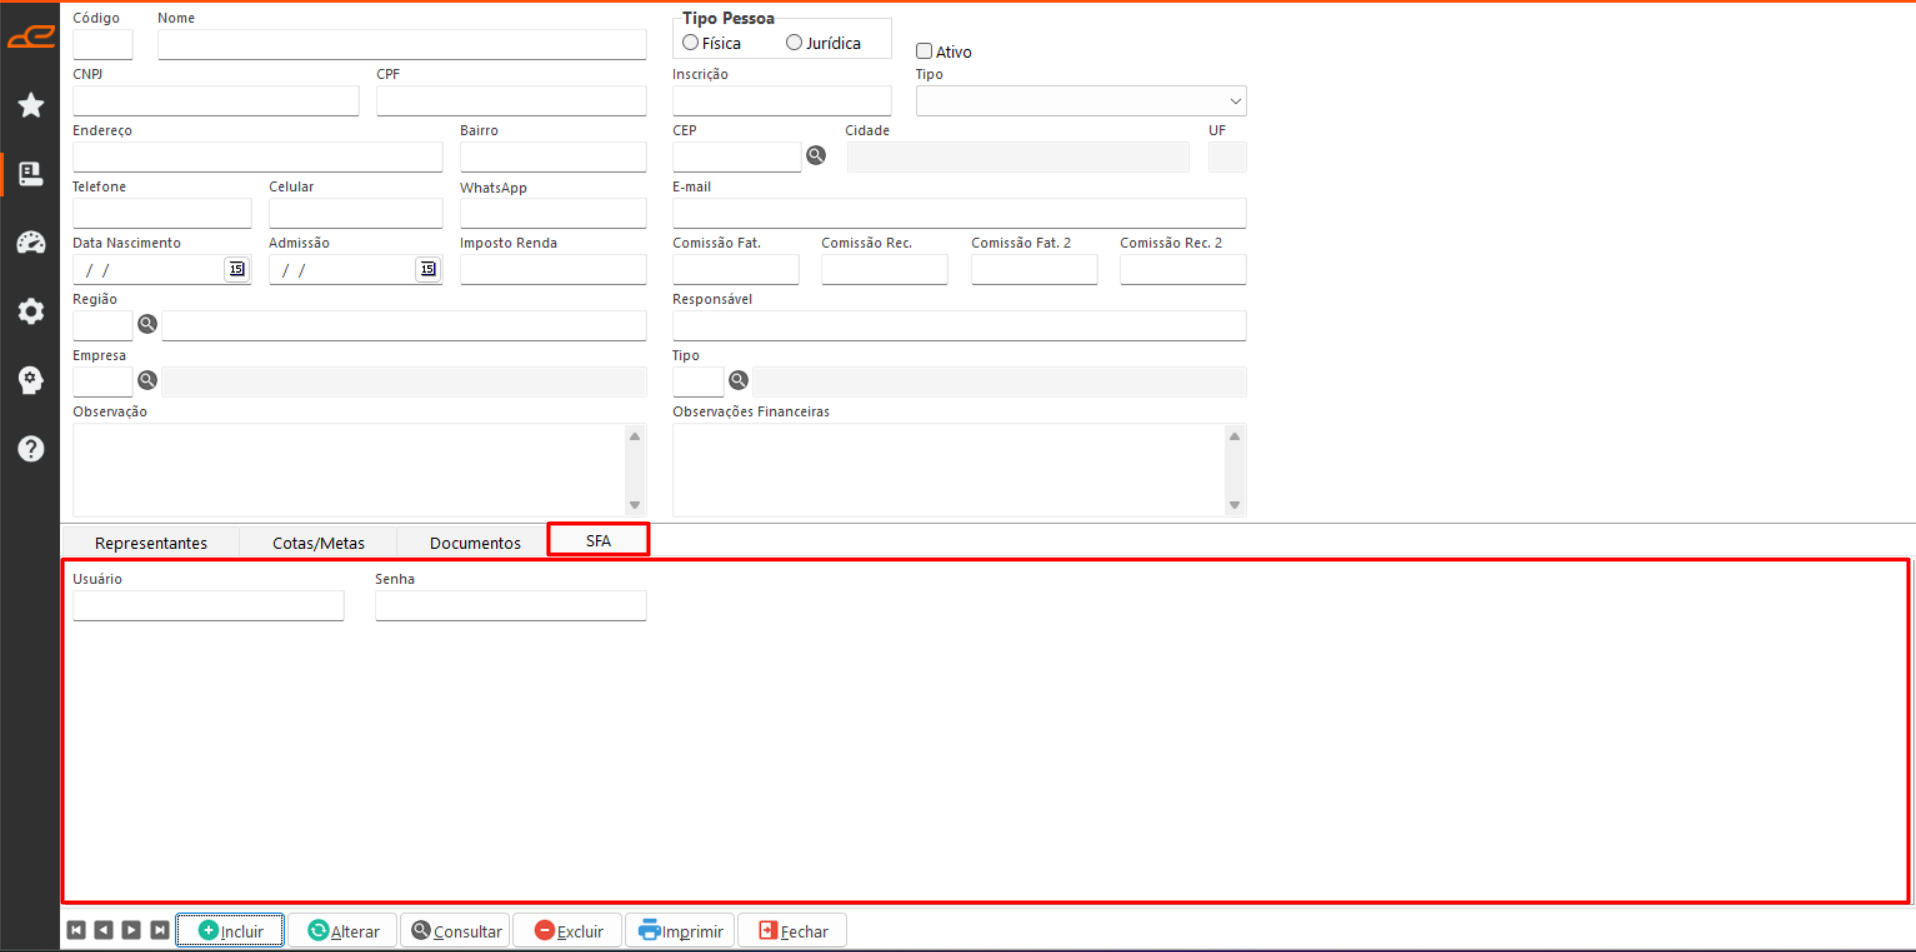This screenshot has height=952, width=1916.
Task: Switch to the Representantes tab
Action: tap(151, 543)
